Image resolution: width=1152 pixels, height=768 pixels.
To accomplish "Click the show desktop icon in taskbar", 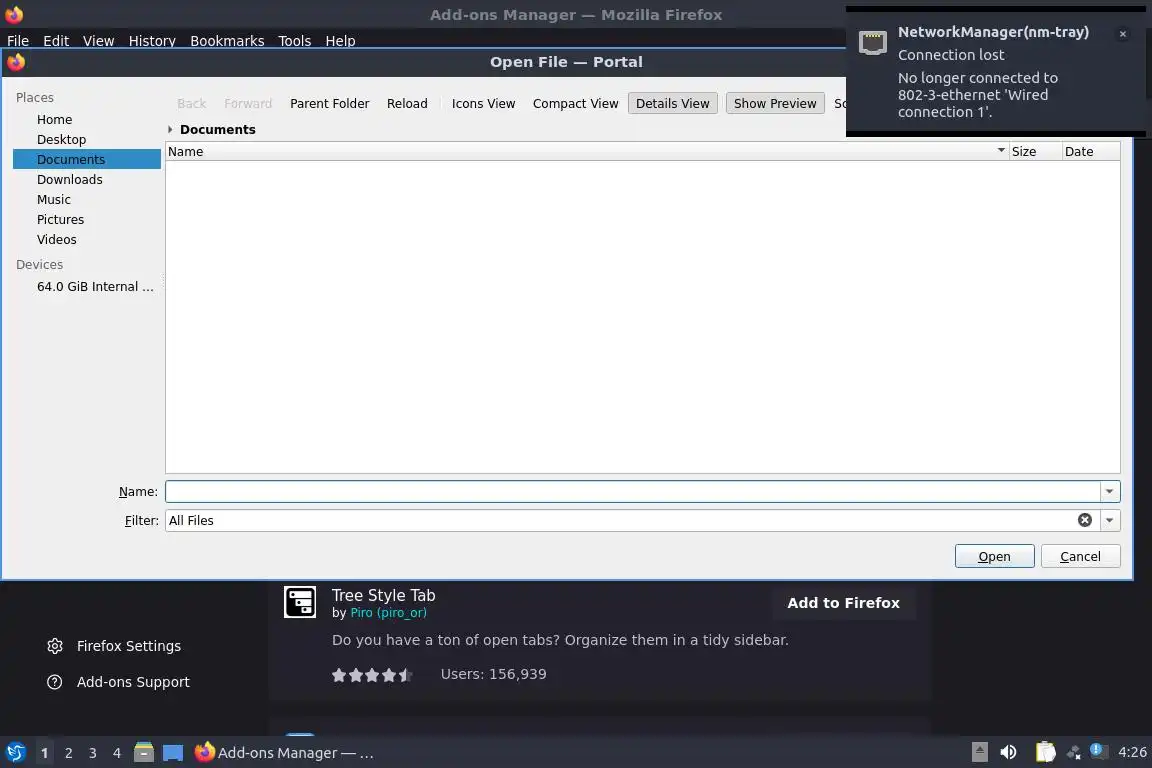I will [x=173, y=753].
